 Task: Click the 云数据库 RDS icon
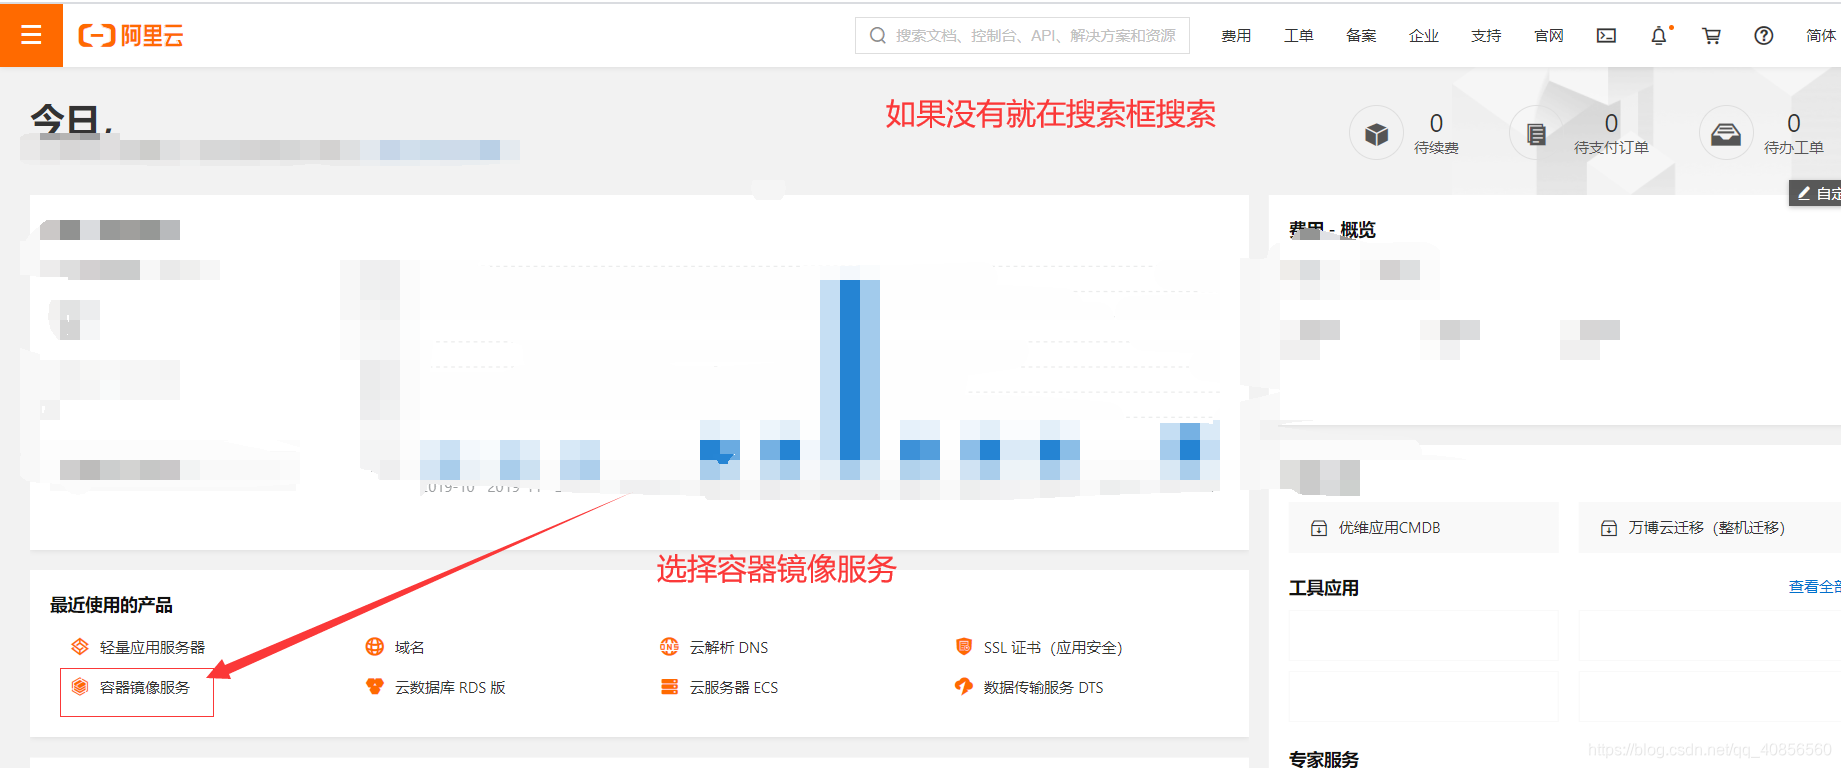coord(375,687)
